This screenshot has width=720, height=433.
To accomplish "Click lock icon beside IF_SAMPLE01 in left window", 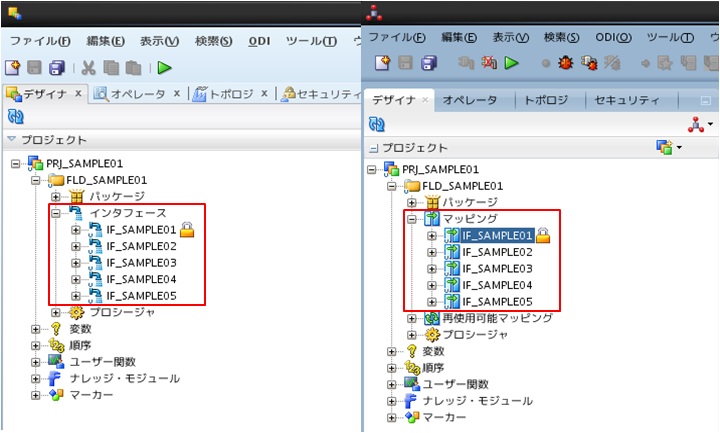I will (187, 229).
